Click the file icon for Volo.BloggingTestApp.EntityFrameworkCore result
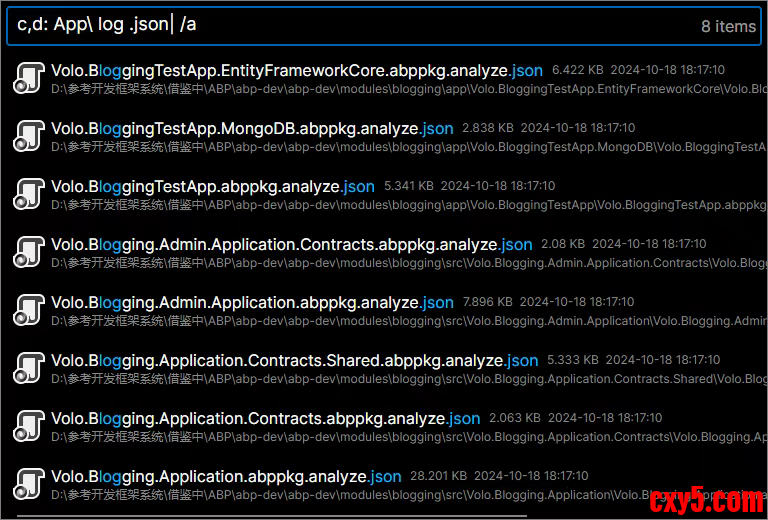The image size is (768, 520). tap(28, 78)
